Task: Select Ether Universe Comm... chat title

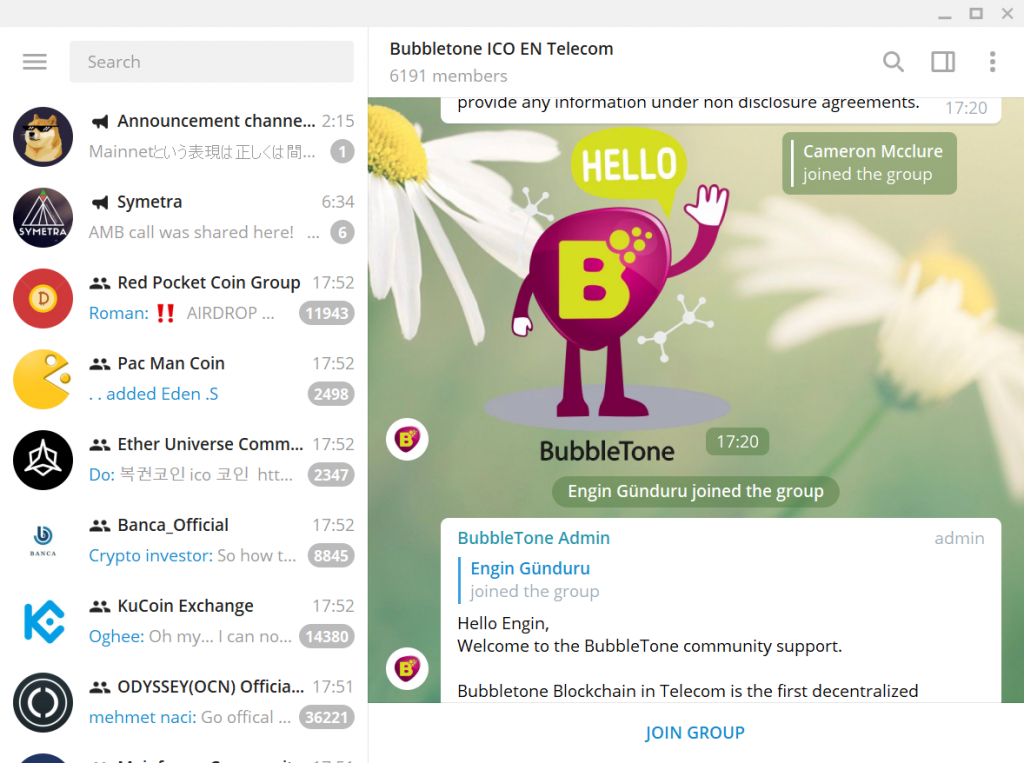Action: point(210,444)
